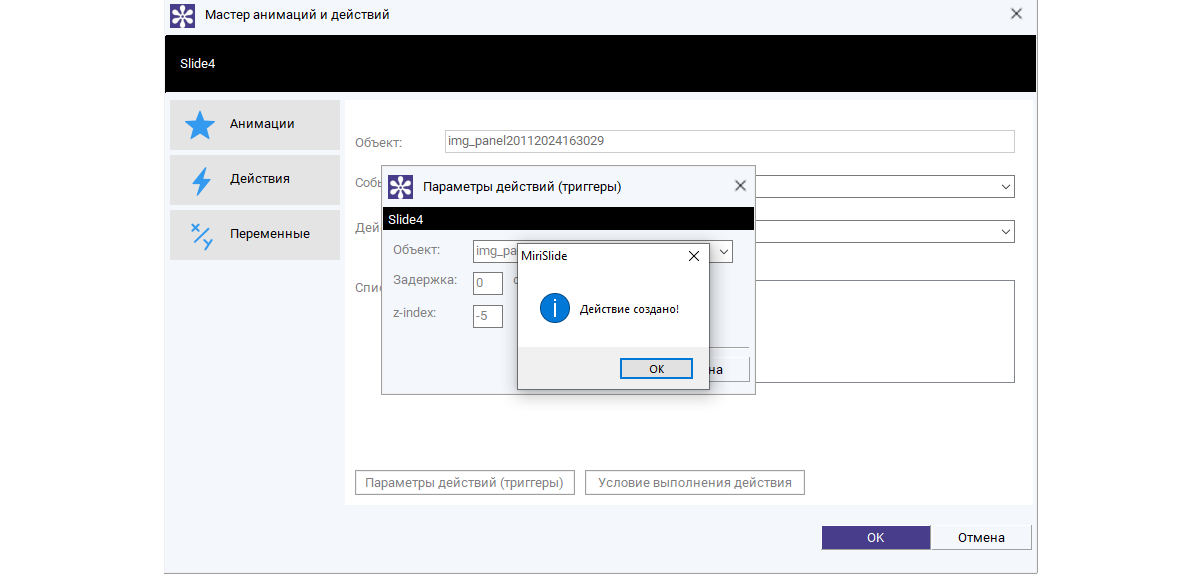Click the 'Действие создано!' message text
The image size is (1200, 574).
point(629,309)
